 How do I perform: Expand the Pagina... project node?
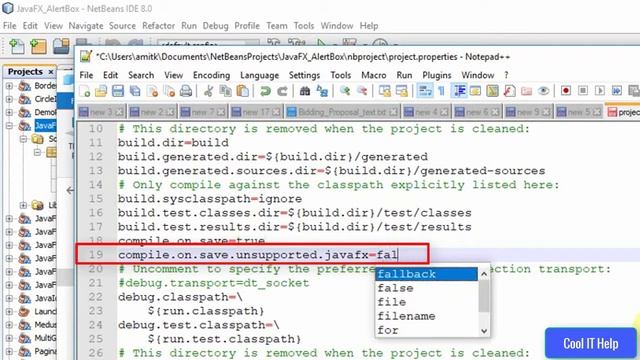pos(9,351)
